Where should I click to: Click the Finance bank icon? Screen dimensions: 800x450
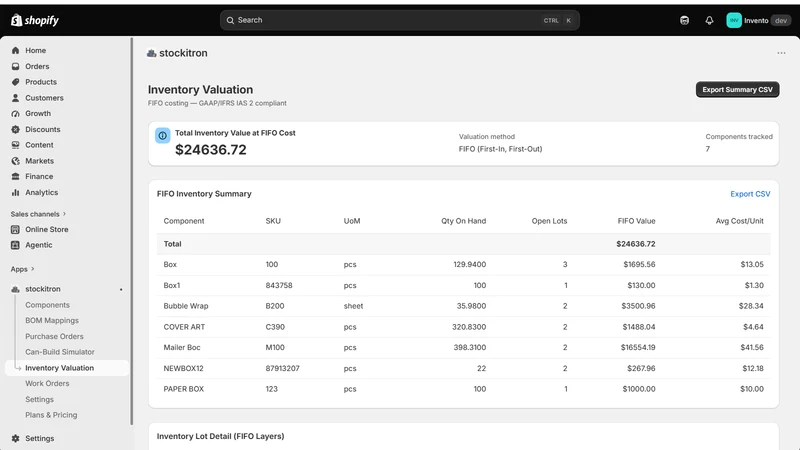[x=15, y=177]
